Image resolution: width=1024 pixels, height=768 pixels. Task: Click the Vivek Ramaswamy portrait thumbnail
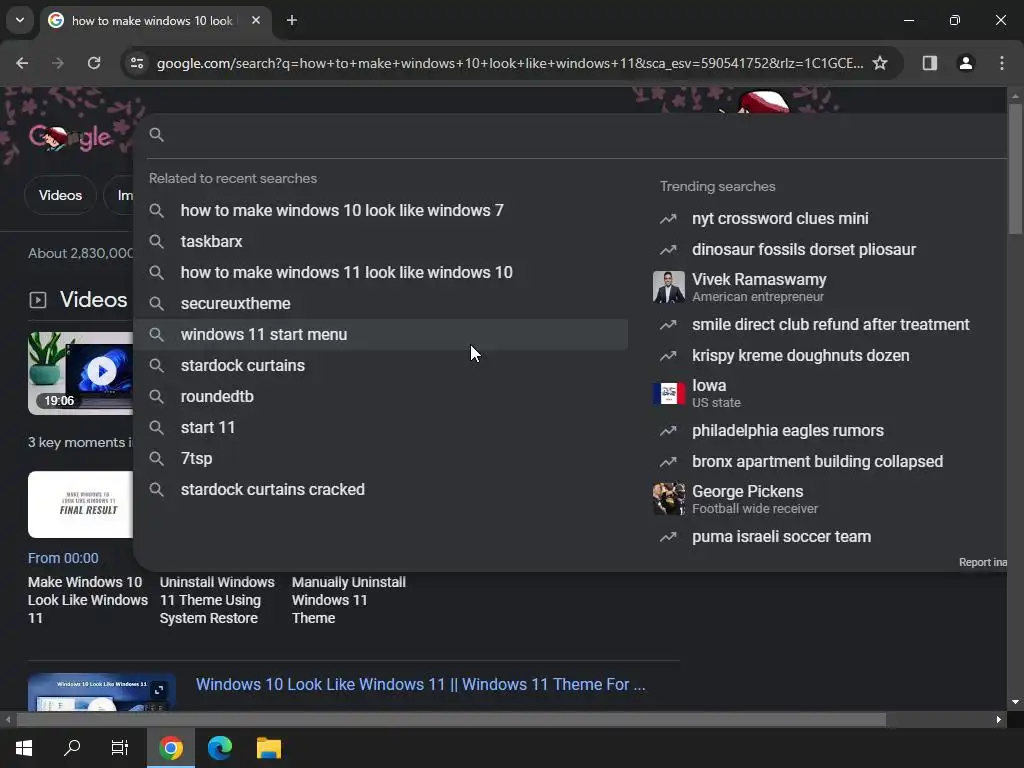669,287
